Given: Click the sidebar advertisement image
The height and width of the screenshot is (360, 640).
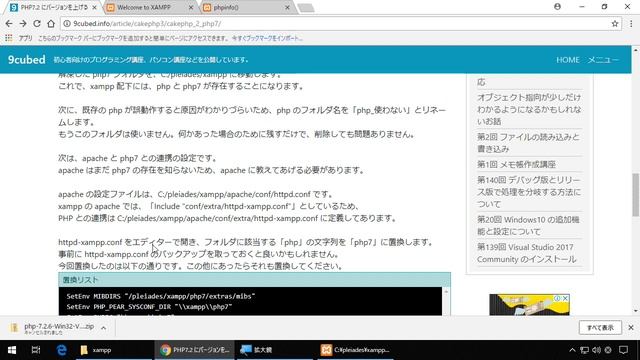Looking at the screenshot, I should coord(529,305).
